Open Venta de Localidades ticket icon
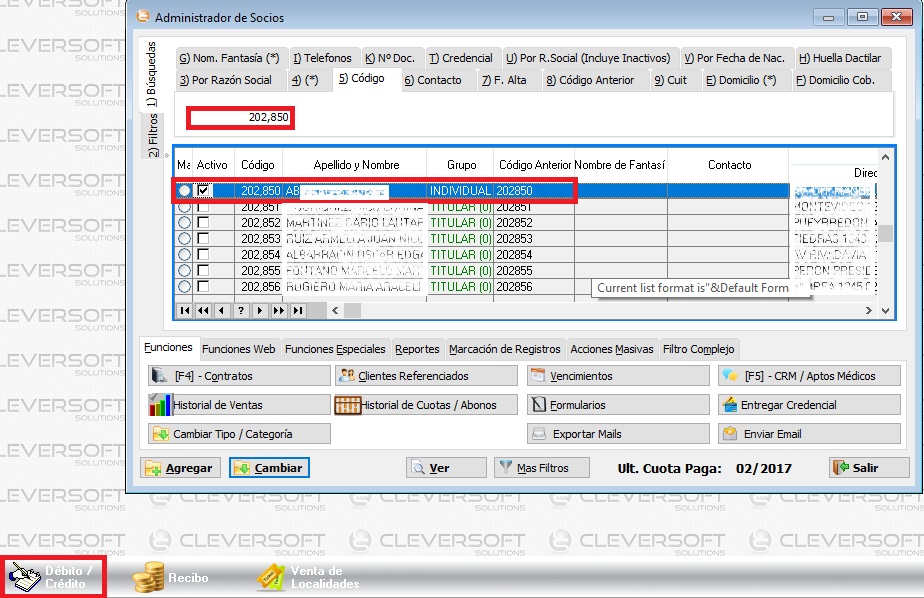Image resolution: width=924 pixels, height=598 pixels. tap(270, 577)
